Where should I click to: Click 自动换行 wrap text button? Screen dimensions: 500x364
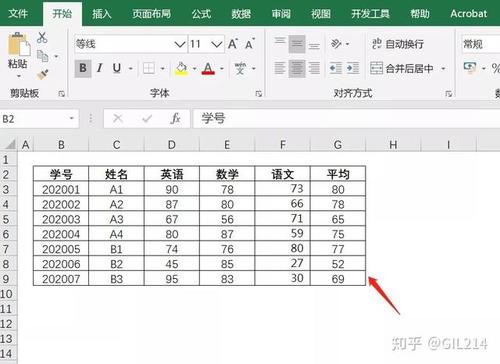(x=397, y=44)
